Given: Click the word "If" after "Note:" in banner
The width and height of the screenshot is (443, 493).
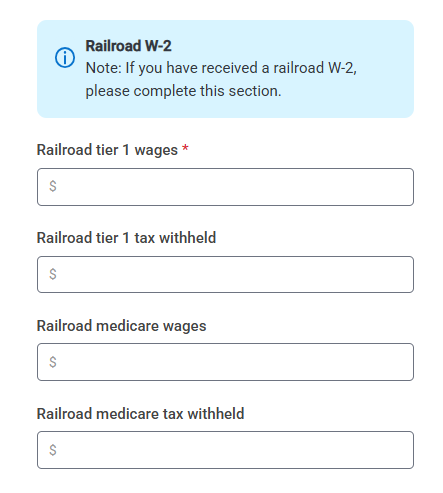Looking at the screenshot, I should coord(130,68).
